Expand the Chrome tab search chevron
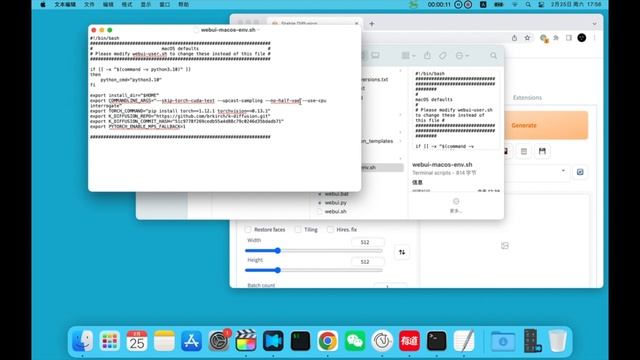The height and width of the screenshot is (360, 640). [594, 24]
